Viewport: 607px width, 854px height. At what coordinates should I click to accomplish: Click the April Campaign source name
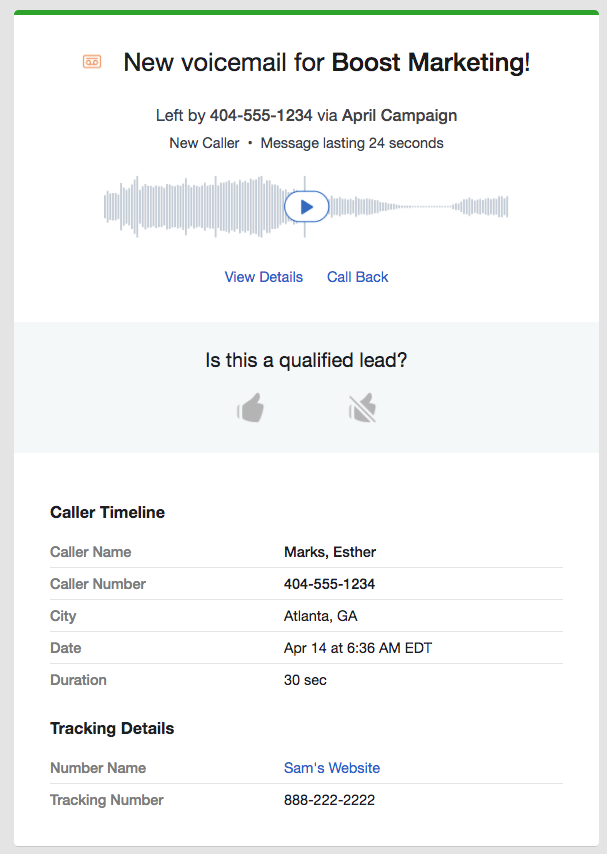[x=399, y=115]
